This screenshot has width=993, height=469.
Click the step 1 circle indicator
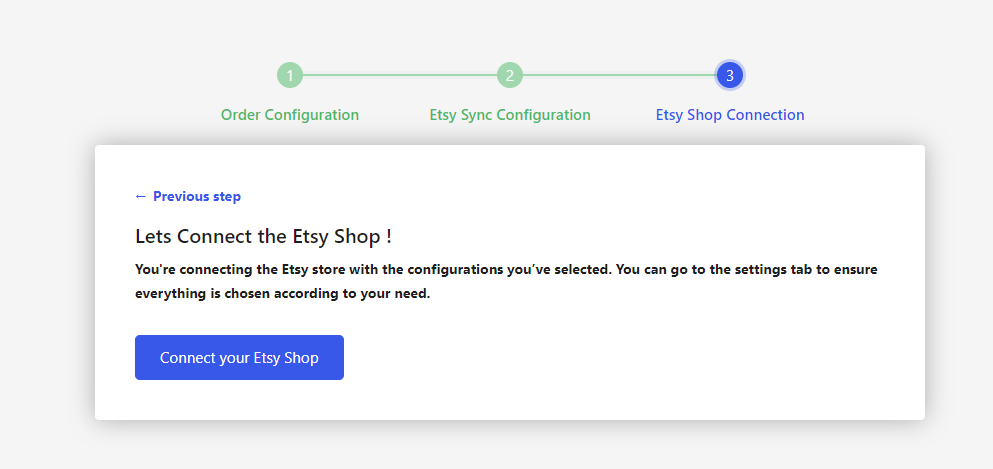(x=289, y=75)
